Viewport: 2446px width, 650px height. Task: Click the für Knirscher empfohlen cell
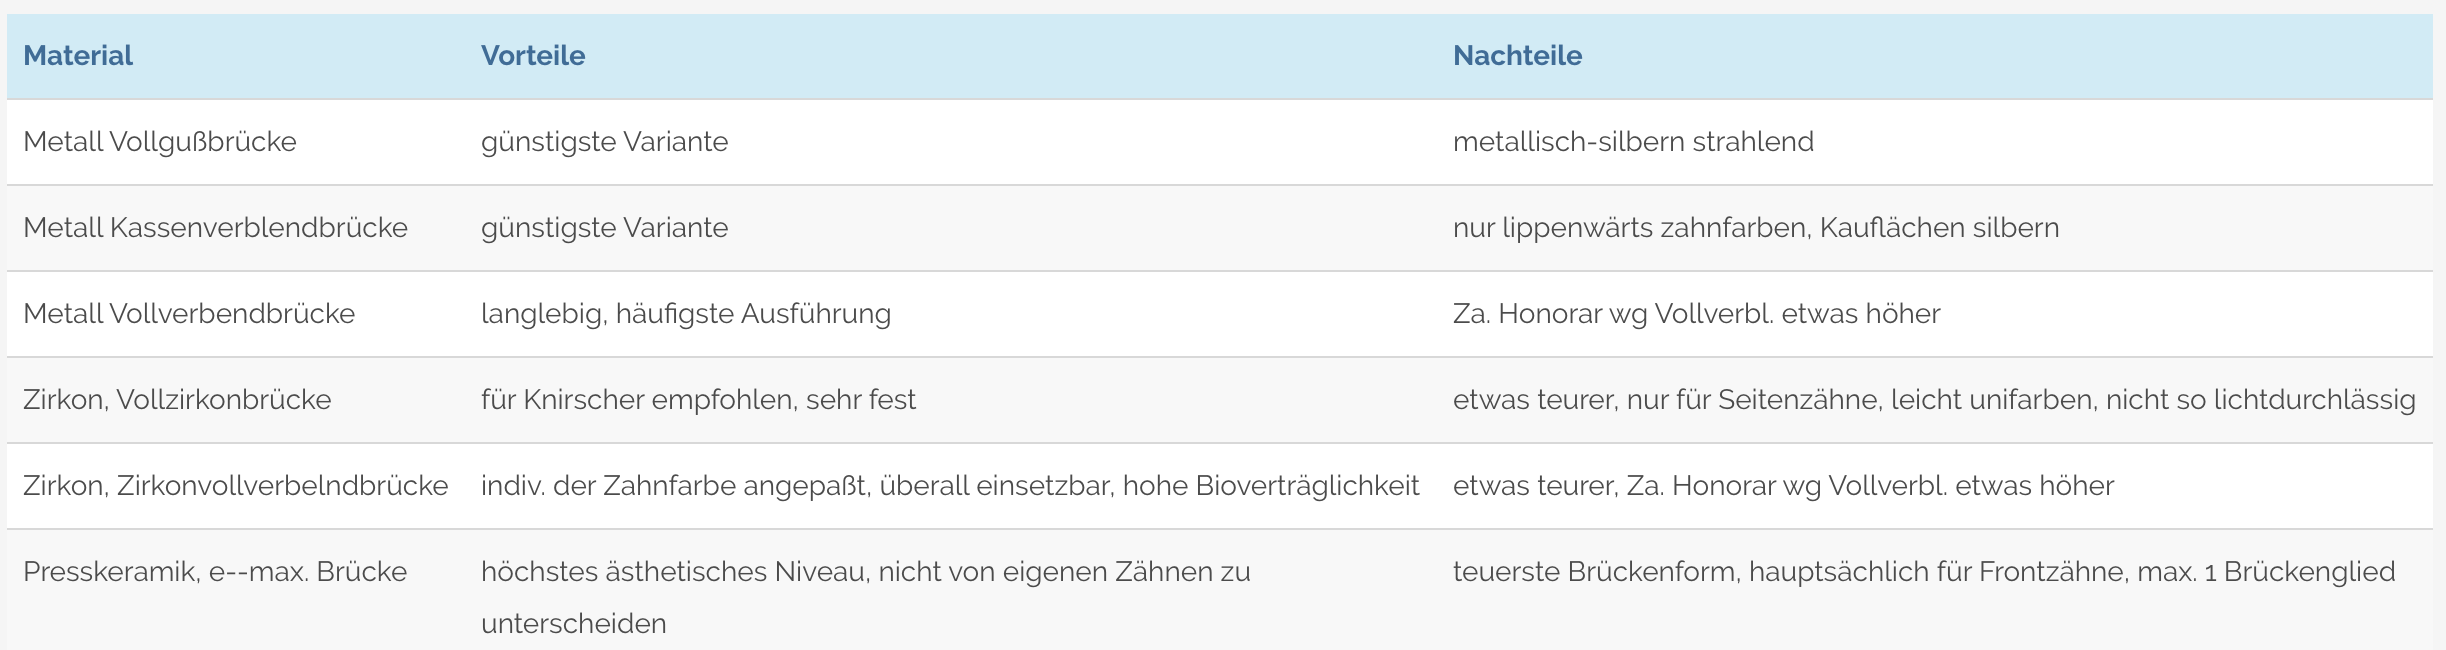click(698, 400)
